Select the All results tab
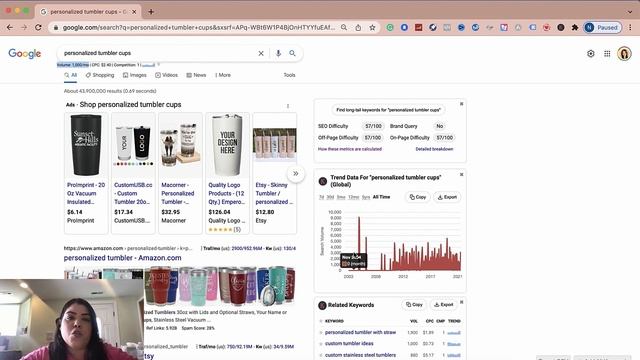Screen dimensions: 640x360 [70, 75]
